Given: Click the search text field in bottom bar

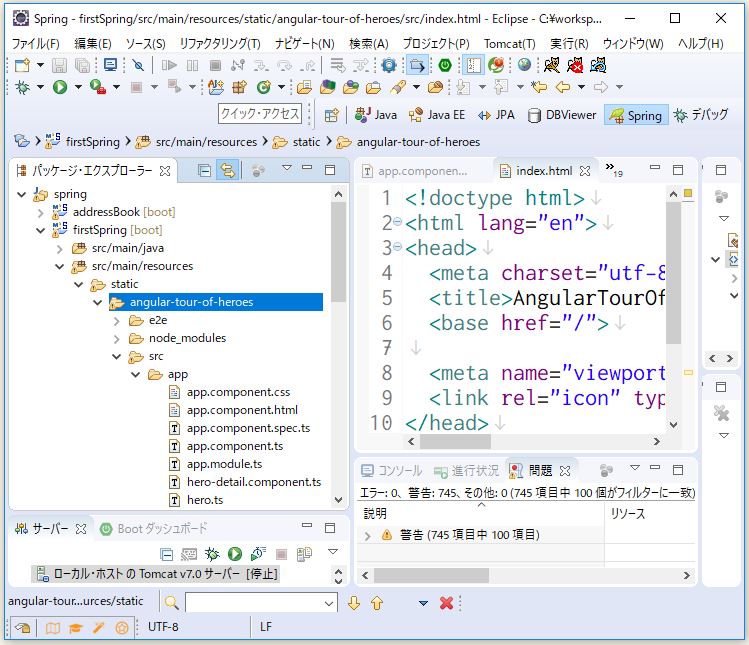Looking at the screenshot, I should pos(255,603).
